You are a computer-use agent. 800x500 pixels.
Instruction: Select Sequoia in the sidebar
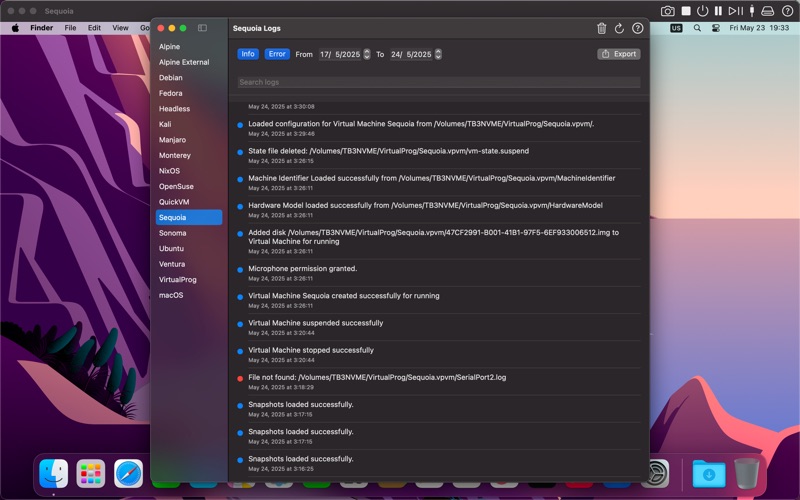tap(189, 217)
